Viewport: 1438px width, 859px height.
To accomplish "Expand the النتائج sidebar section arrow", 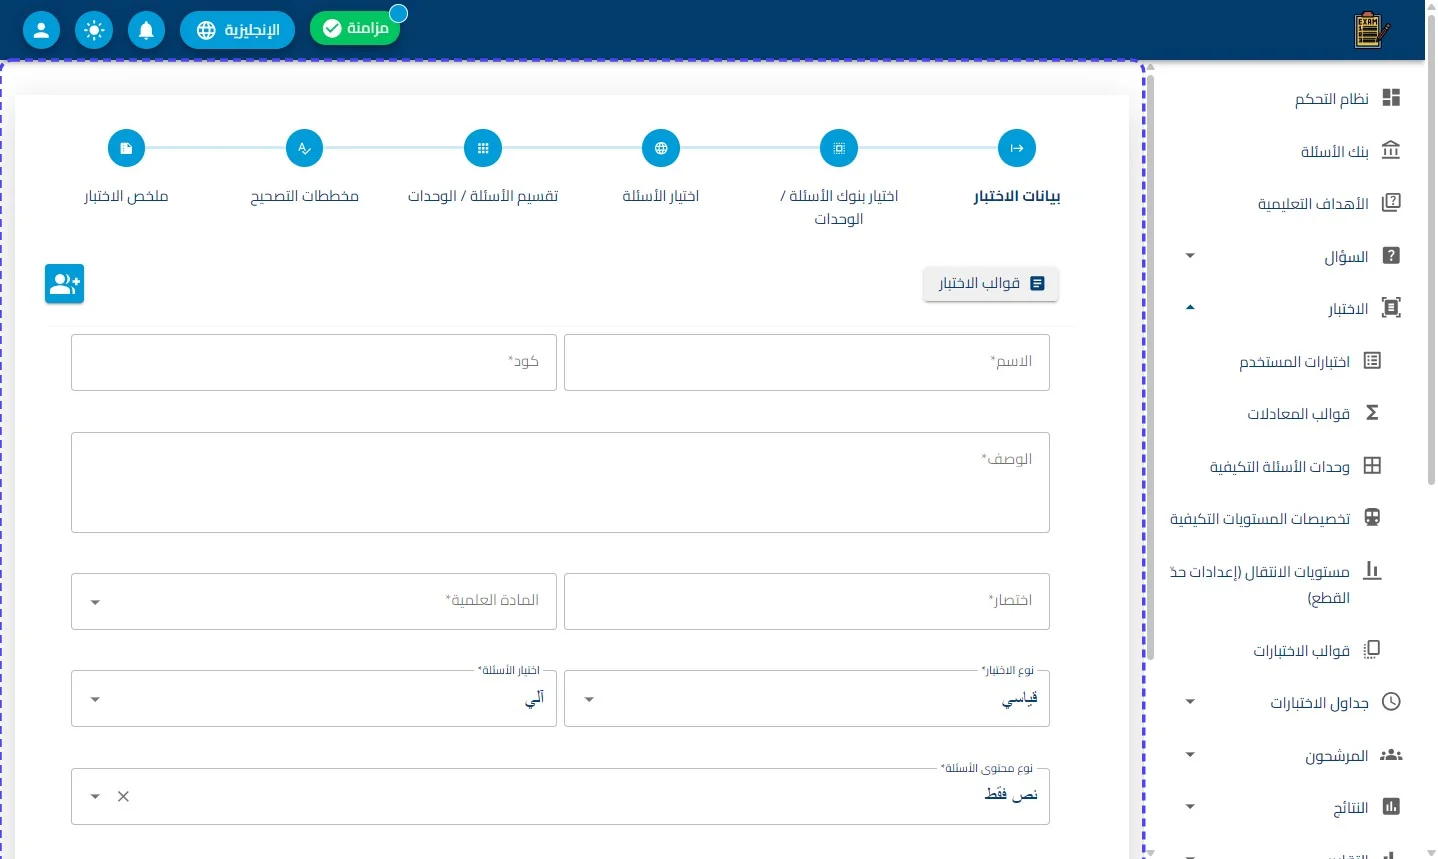I will click(1190, 807).
